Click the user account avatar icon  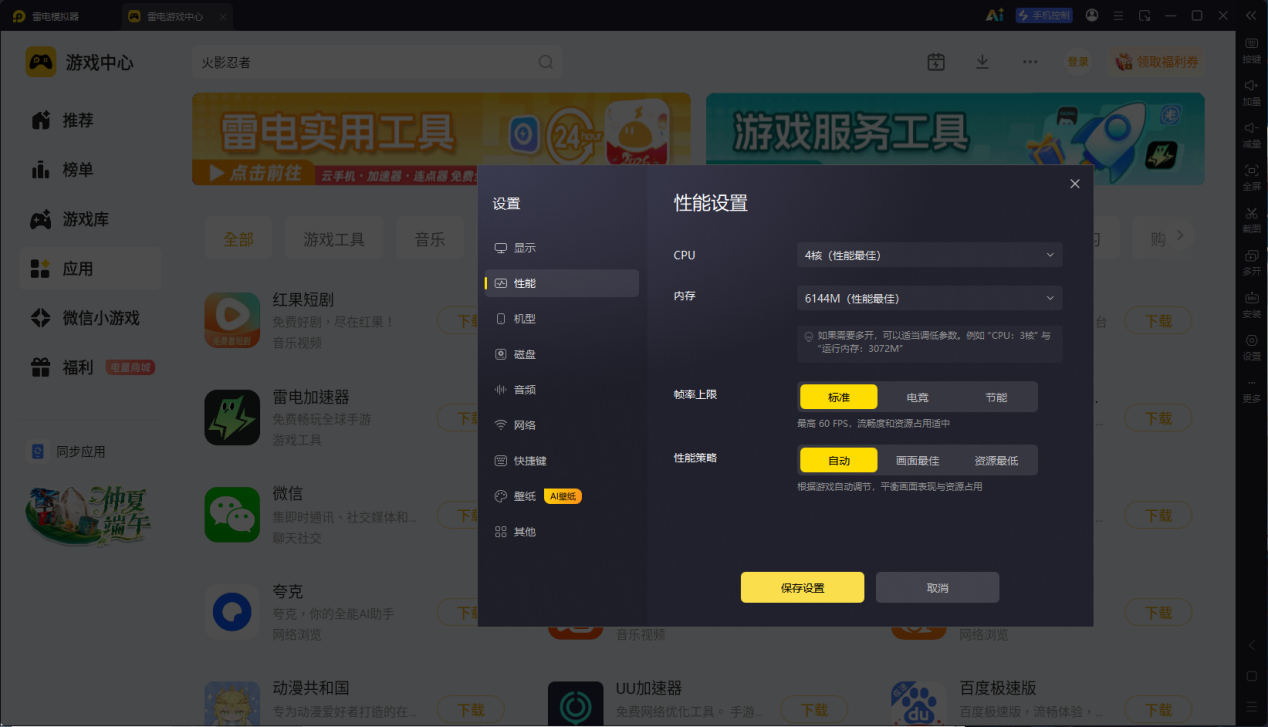pyautogui.click(x=1091, y=15)
